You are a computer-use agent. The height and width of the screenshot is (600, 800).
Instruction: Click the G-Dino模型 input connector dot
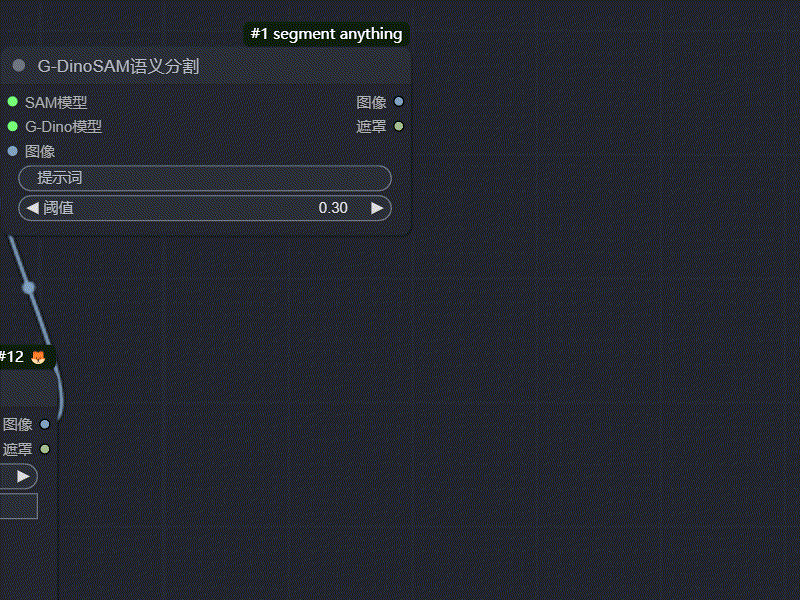(13, 126)
